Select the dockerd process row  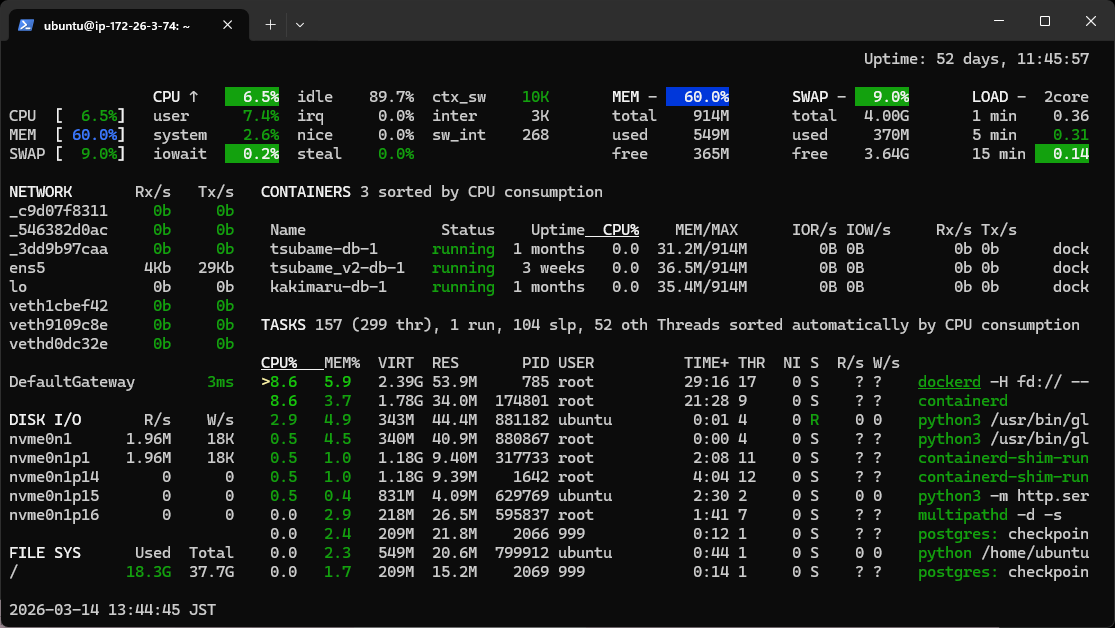coord(939,382)
